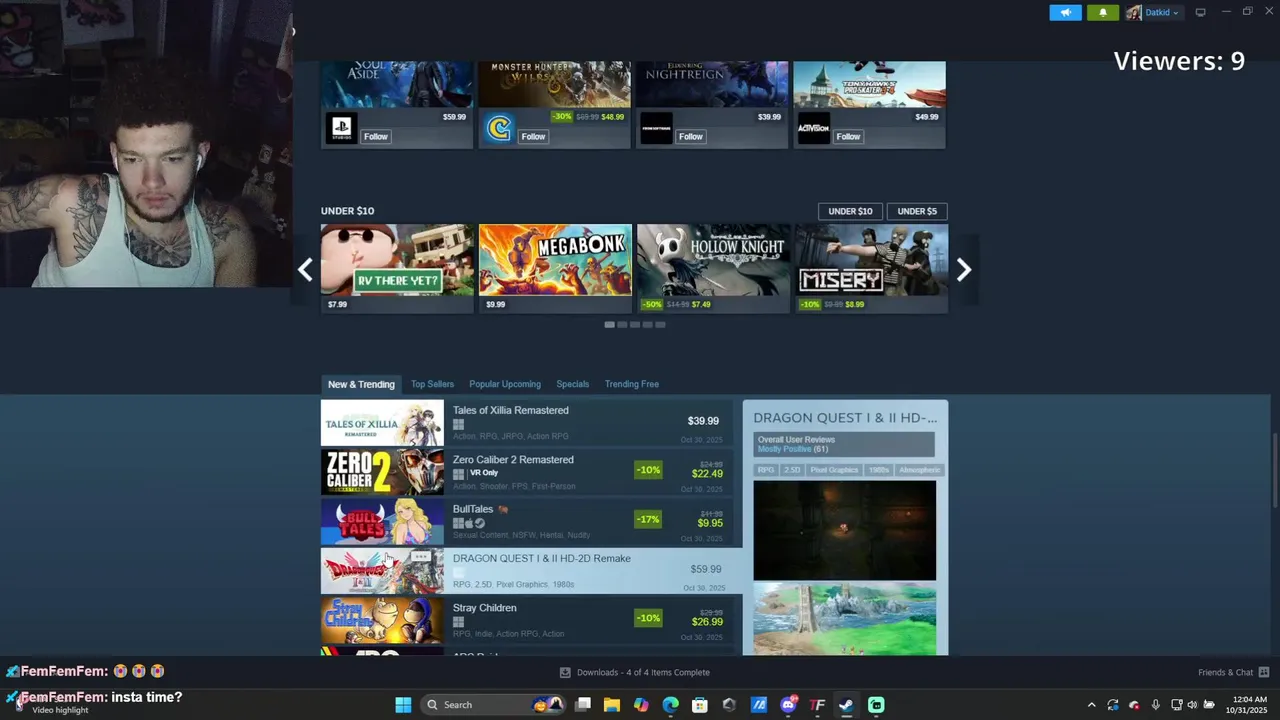Viewport: 1280px width, 720px height.
Task: Open Task View on the taskbar
Action: 583,705
